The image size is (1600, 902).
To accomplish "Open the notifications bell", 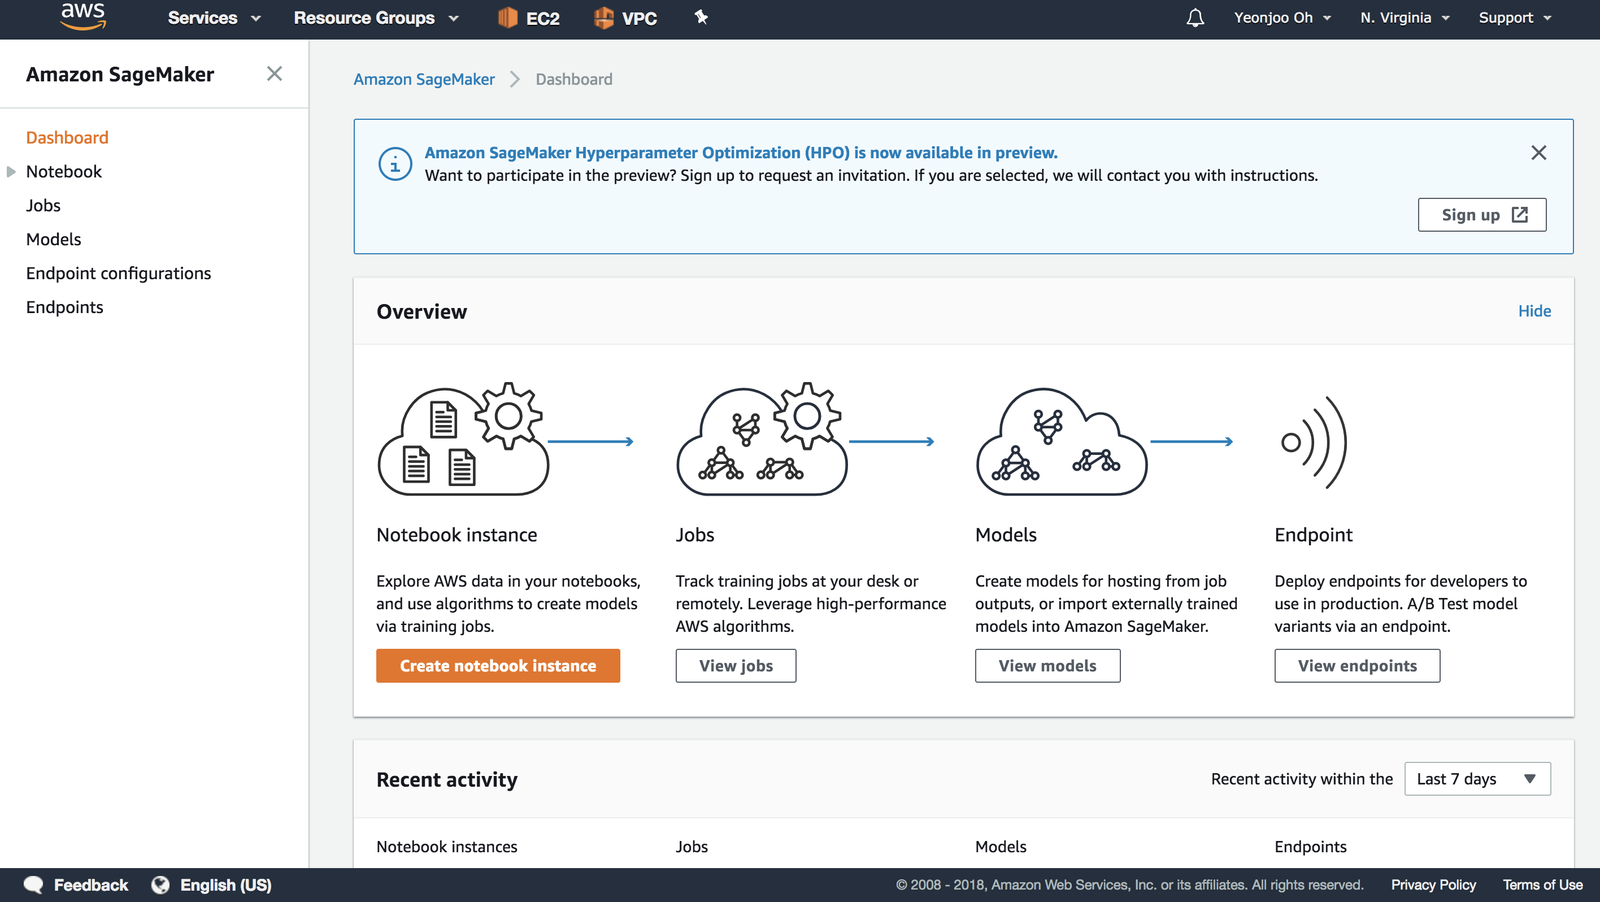I will pos(1195,18).
